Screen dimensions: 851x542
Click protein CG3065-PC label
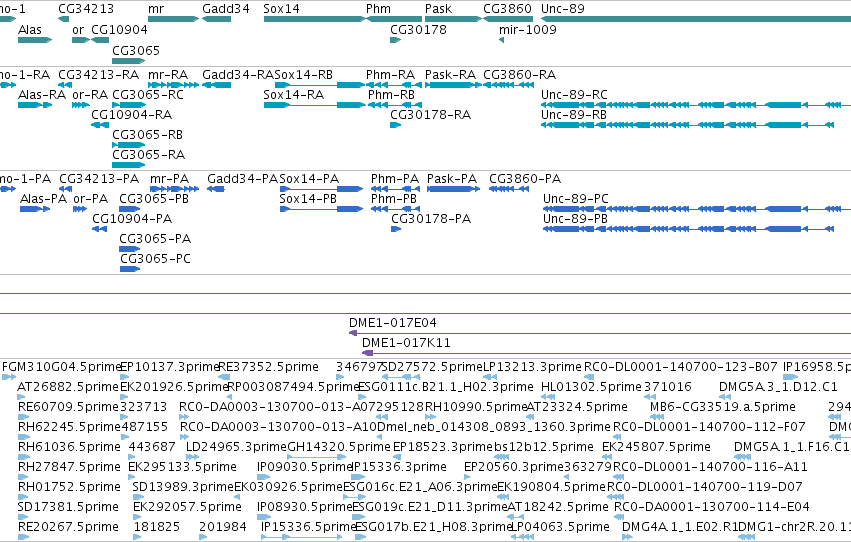[x=155, y=259]
